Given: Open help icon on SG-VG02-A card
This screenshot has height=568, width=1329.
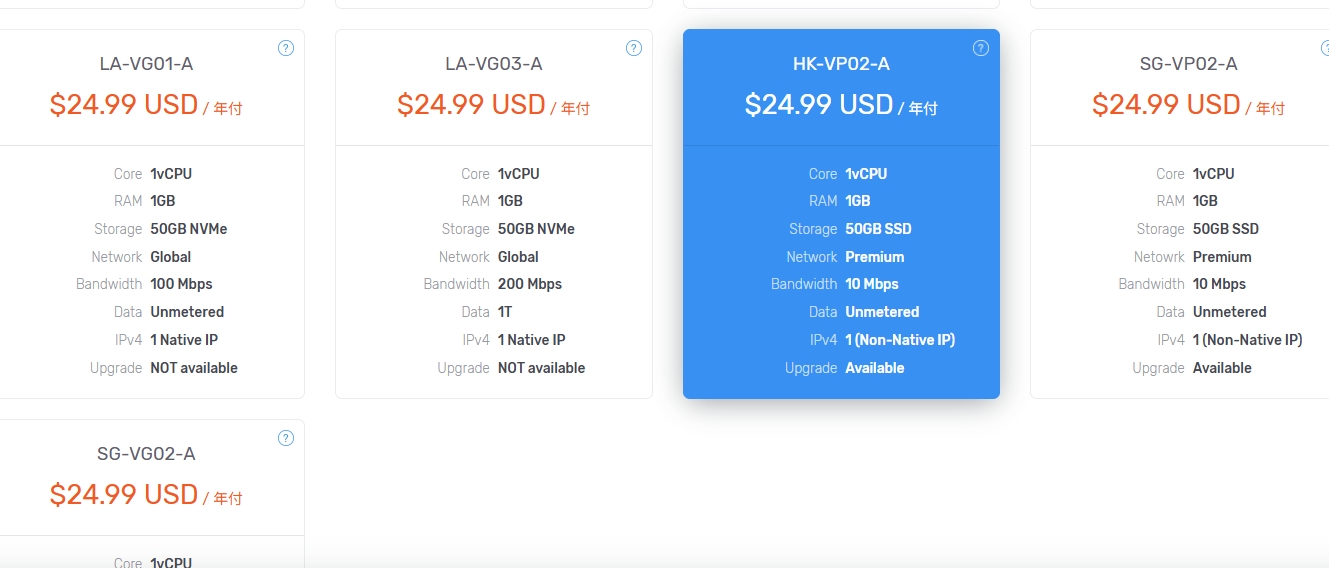Looking at the screenshot, I should click(286, 438).
